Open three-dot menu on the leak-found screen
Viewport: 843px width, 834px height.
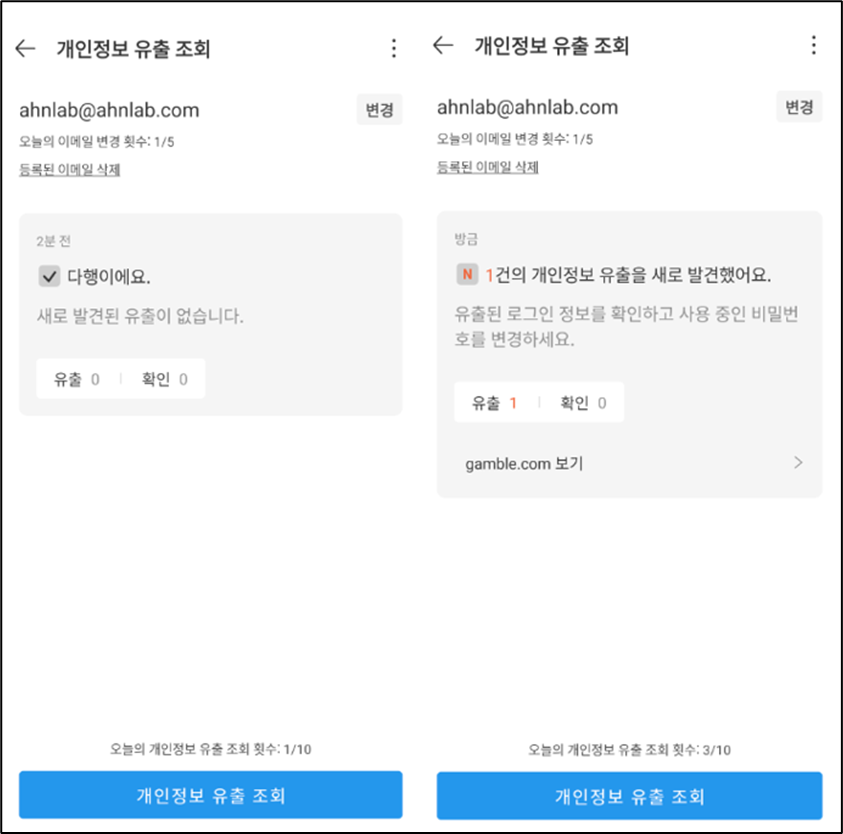tap(813, 46)
